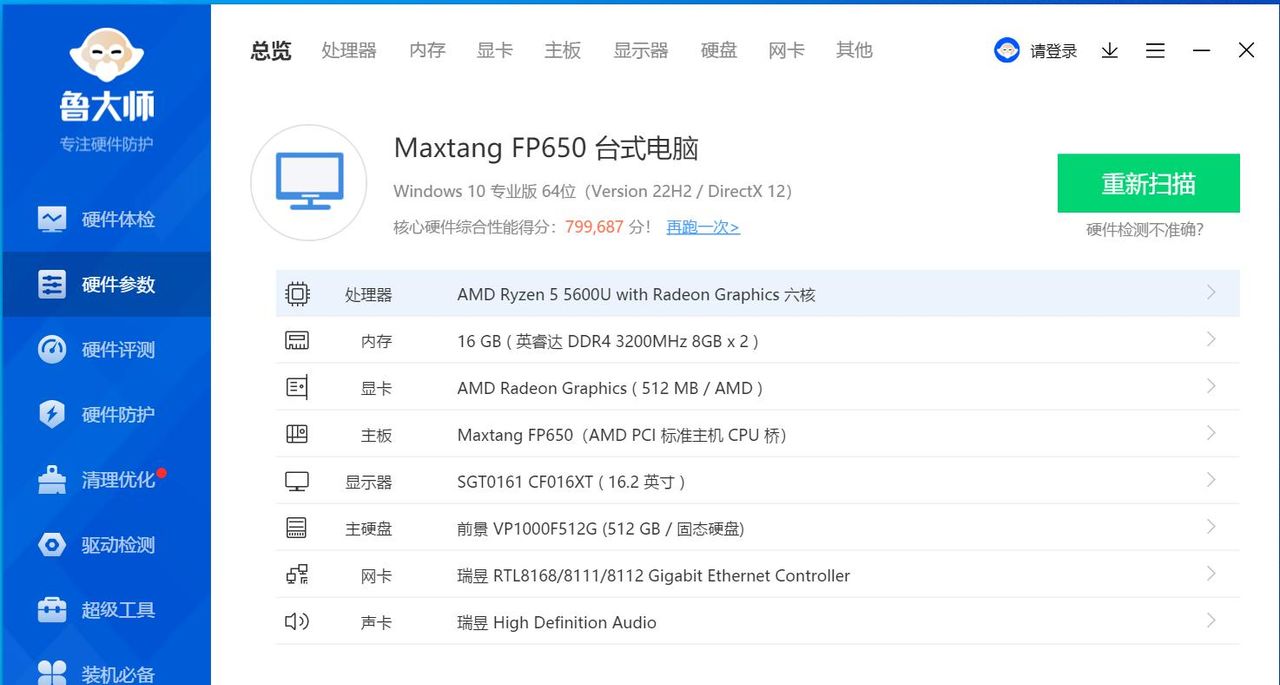The image size is (1280, 685).
Task: Select the 硬件评测 gauge icon
Action: tap(52, 350)
